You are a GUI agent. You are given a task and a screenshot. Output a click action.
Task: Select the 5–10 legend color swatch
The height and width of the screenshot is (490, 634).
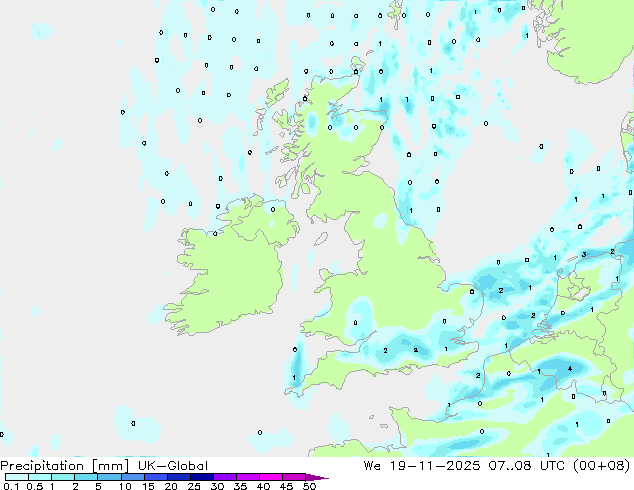[109, 477]
